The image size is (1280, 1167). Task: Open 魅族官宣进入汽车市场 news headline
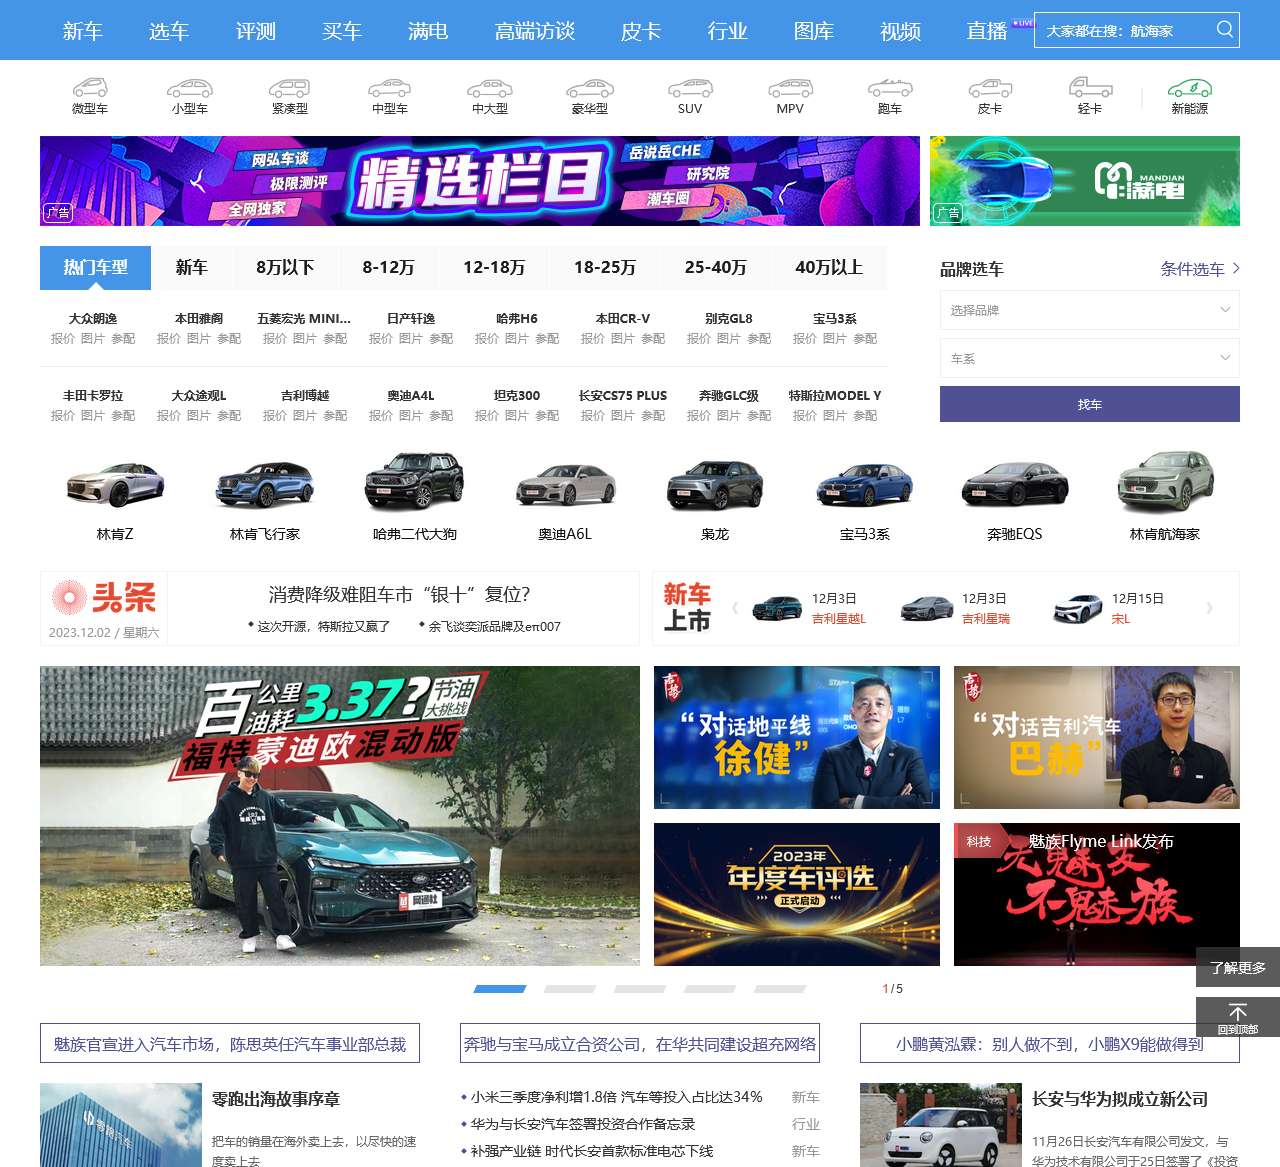pos(230,1043)
